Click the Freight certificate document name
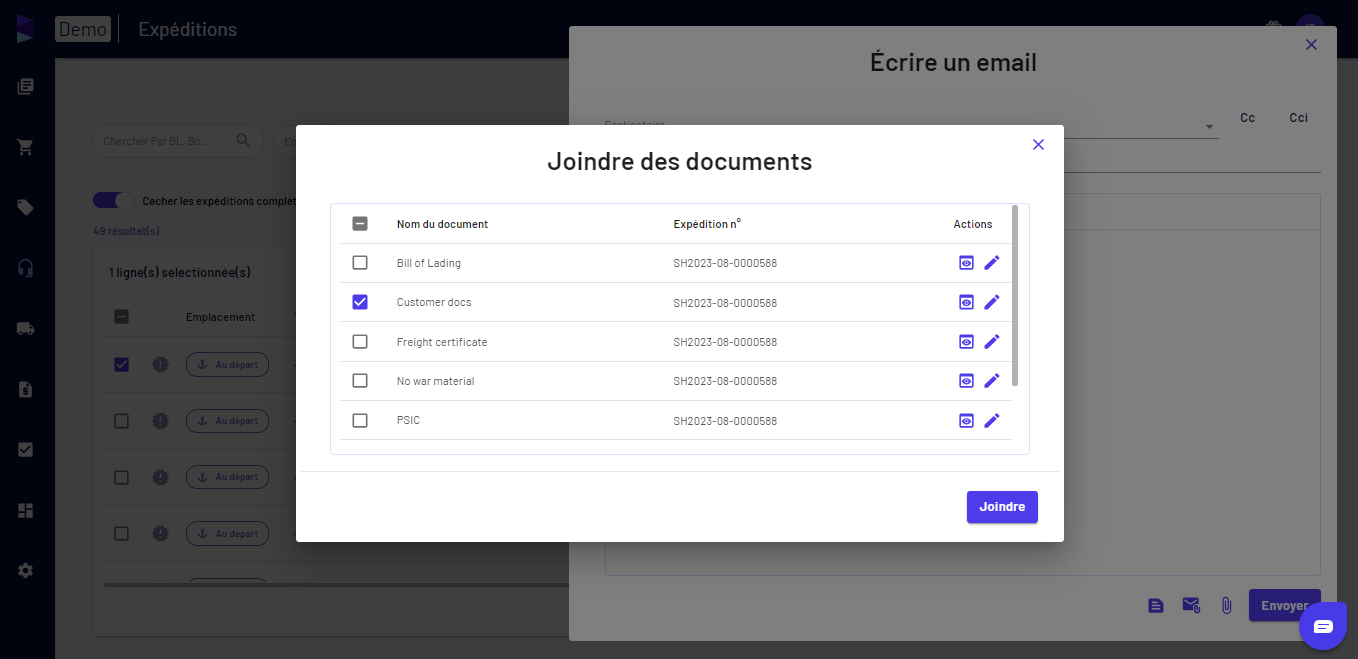This screenshot has width=1358, height=659. (x=442, y=342)
